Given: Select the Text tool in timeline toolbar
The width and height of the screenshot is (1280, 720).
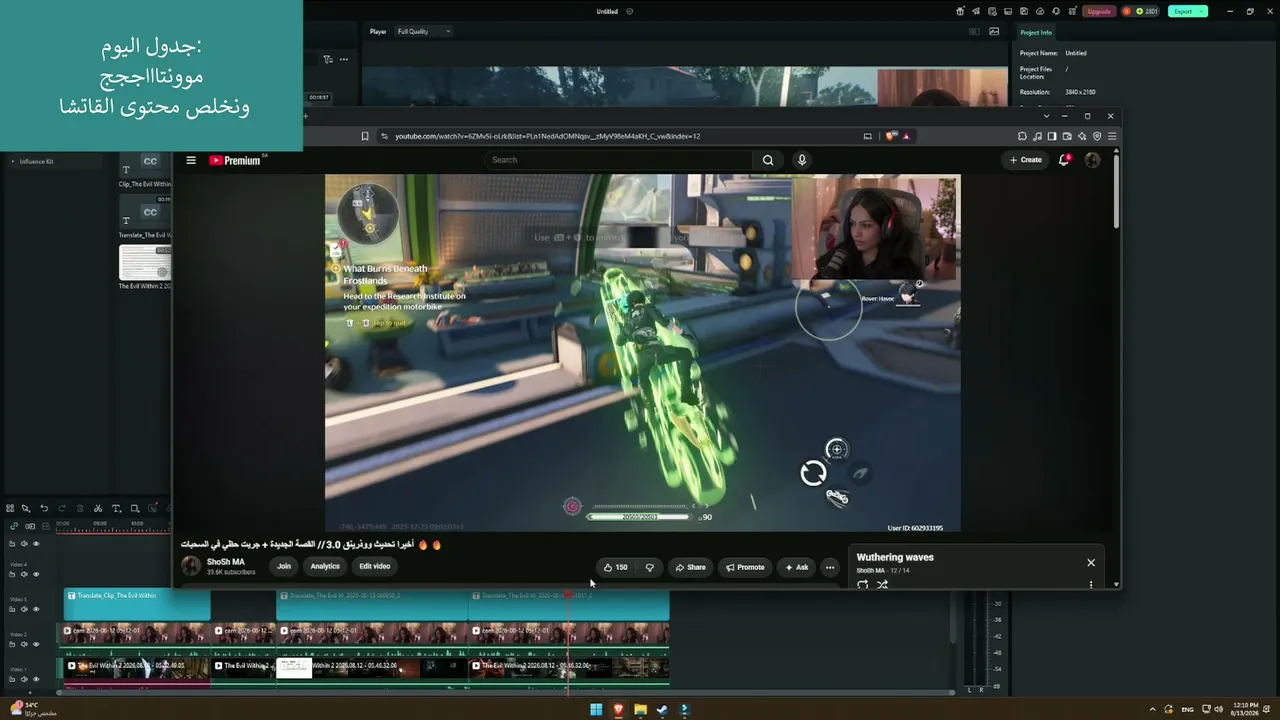Looking at the screenshot, I should [x=116, y=508].
